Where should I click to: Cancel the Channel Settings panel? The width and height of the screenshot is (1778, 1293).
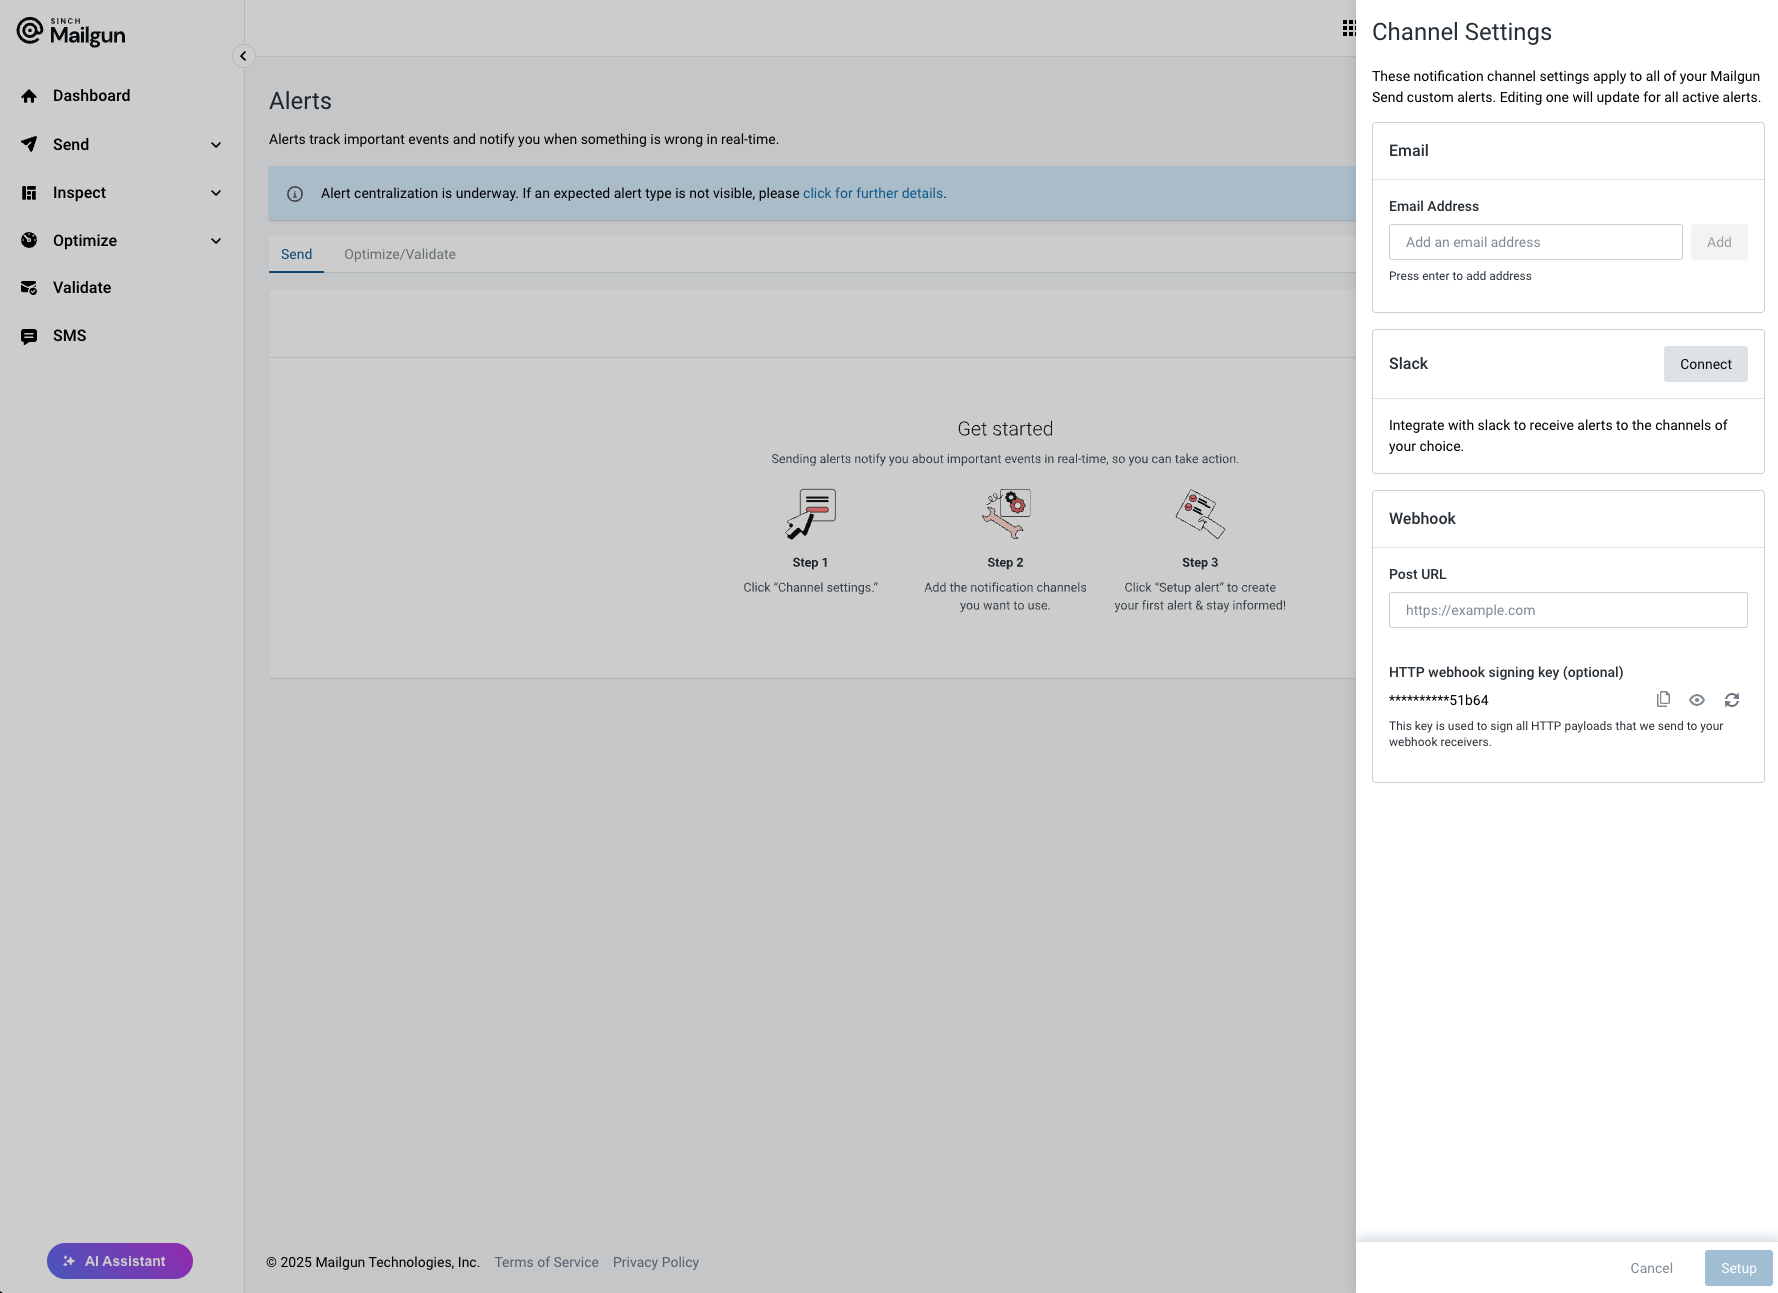1651,1268
